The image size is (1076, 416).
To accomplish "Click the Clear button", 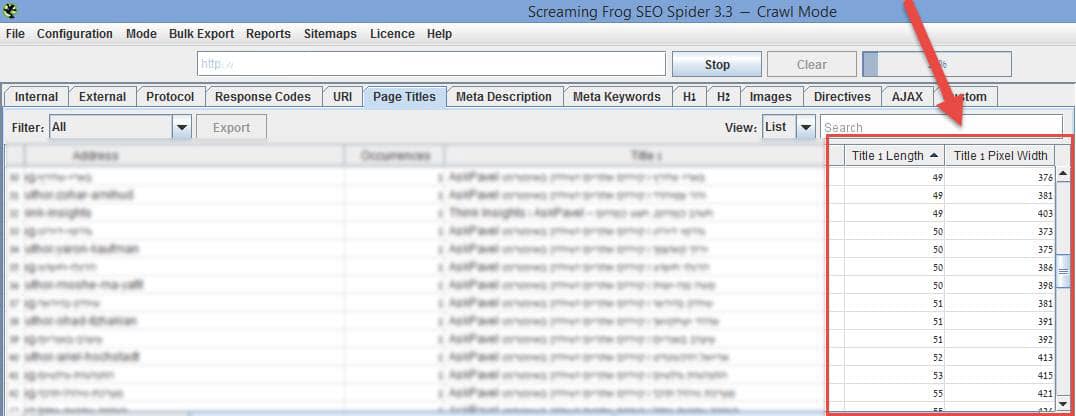I will 812,64.
